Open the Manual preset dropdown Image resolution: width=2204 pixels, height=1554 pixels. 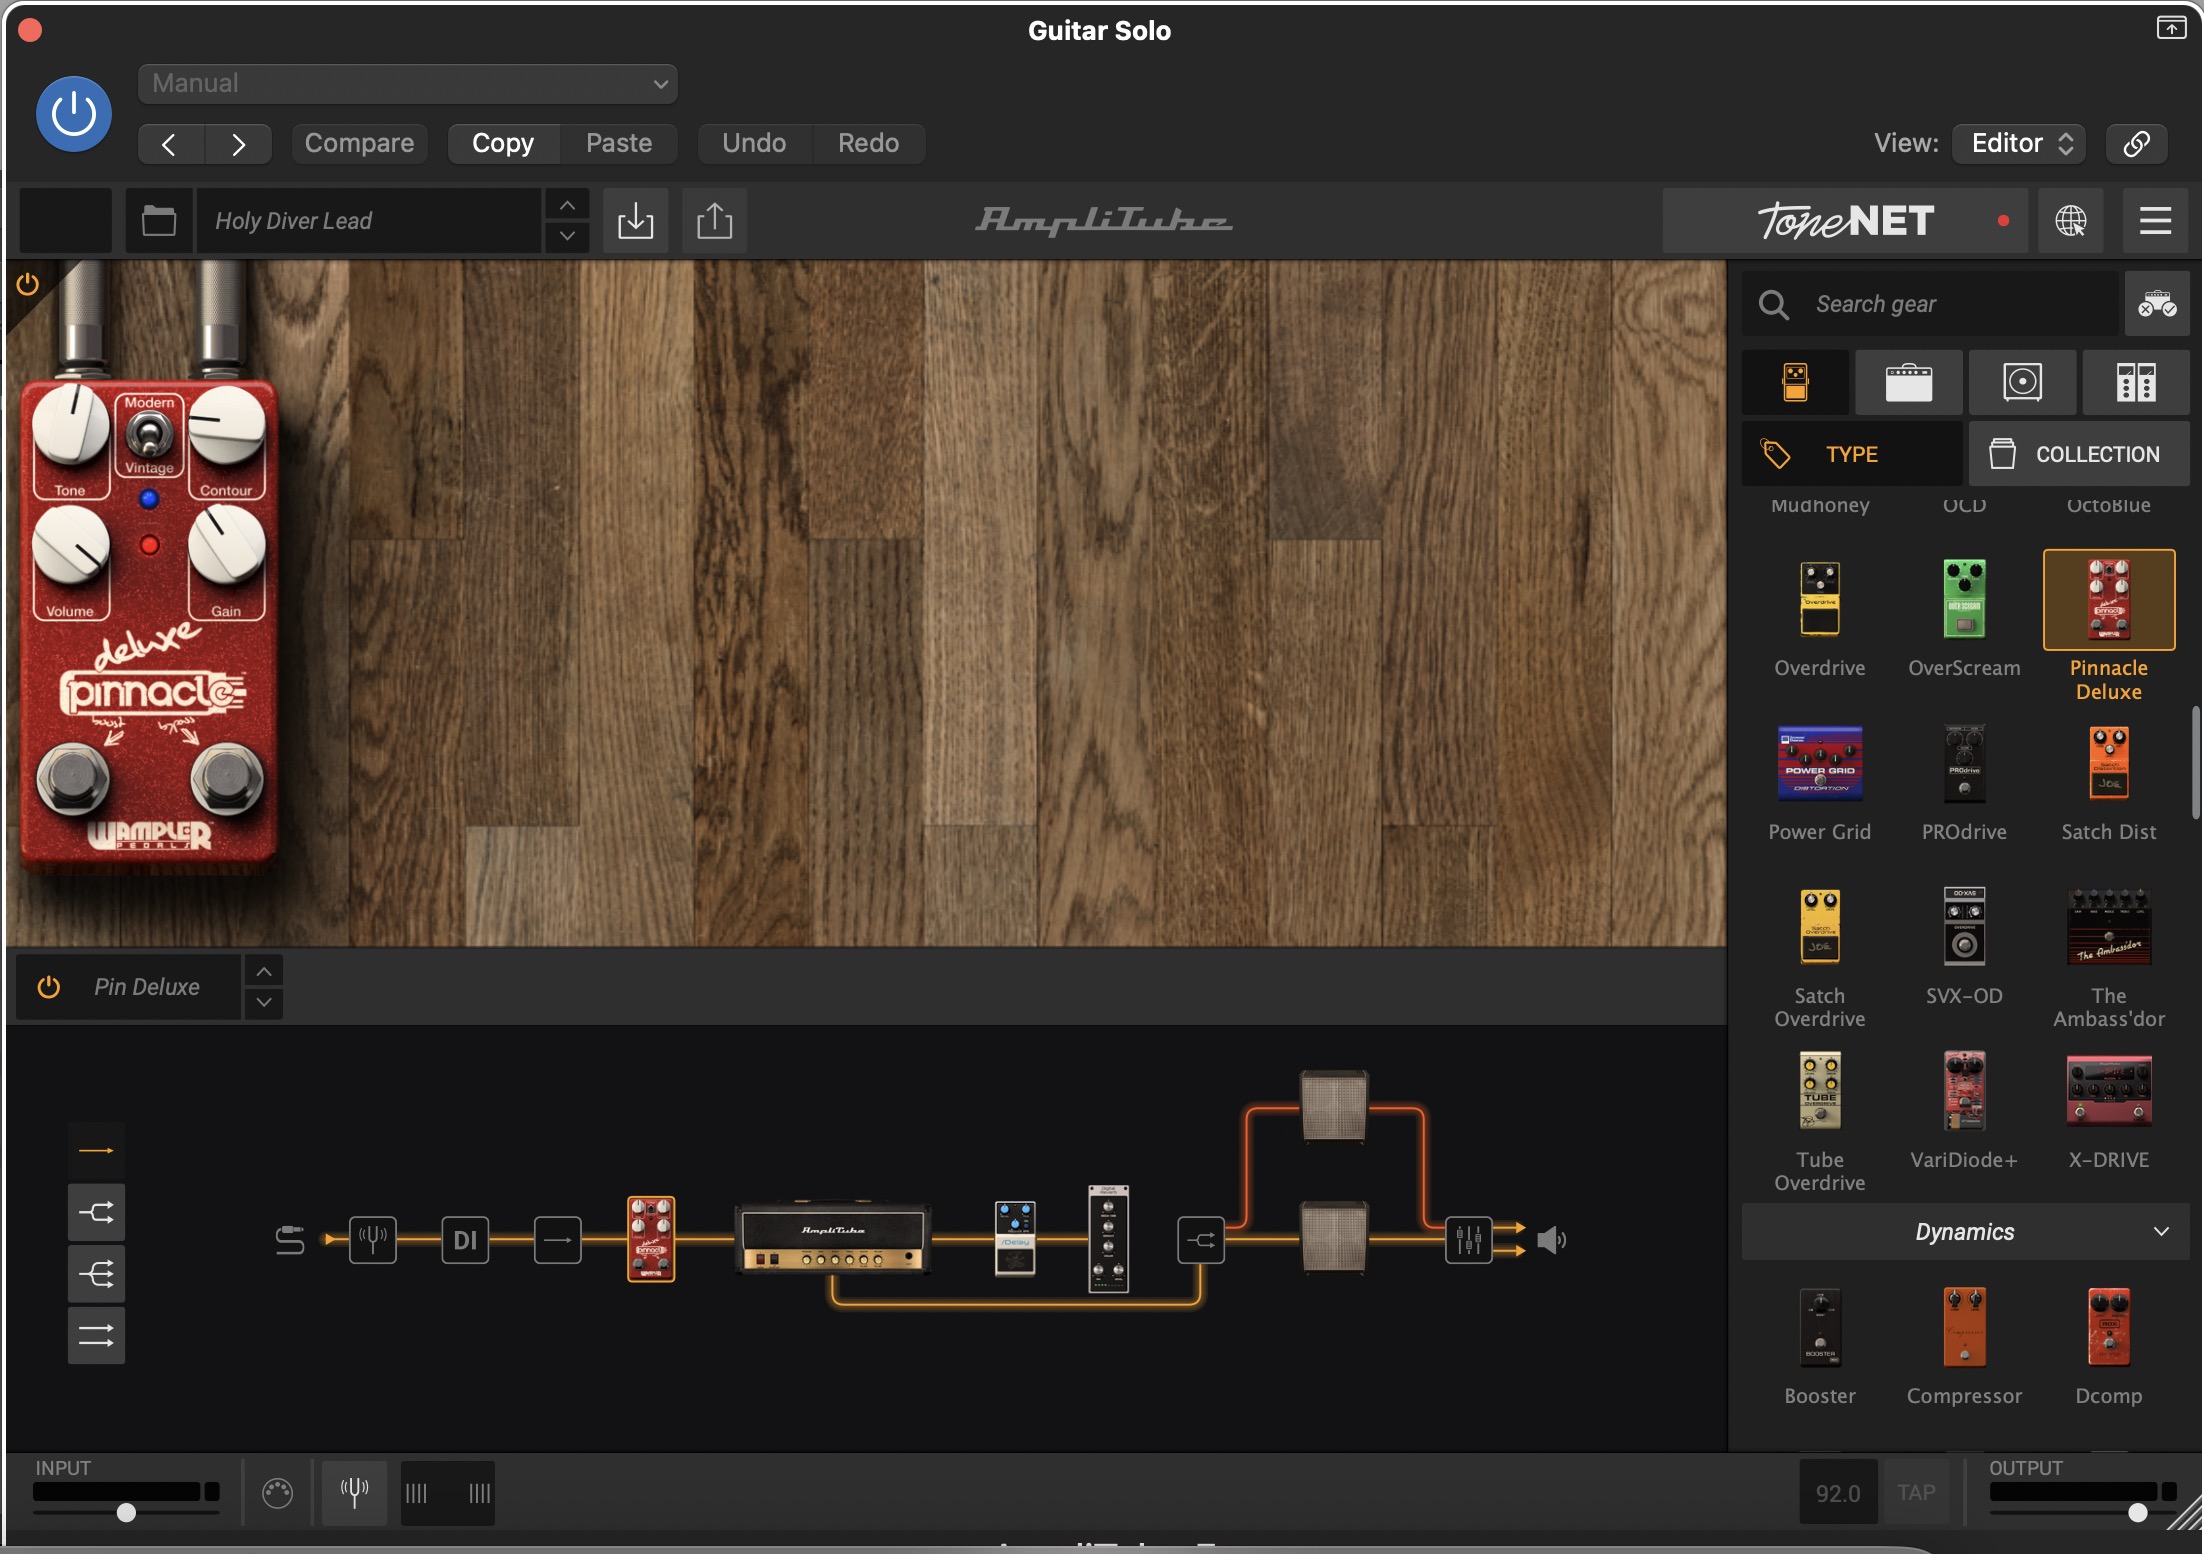(x=408, y=84)
